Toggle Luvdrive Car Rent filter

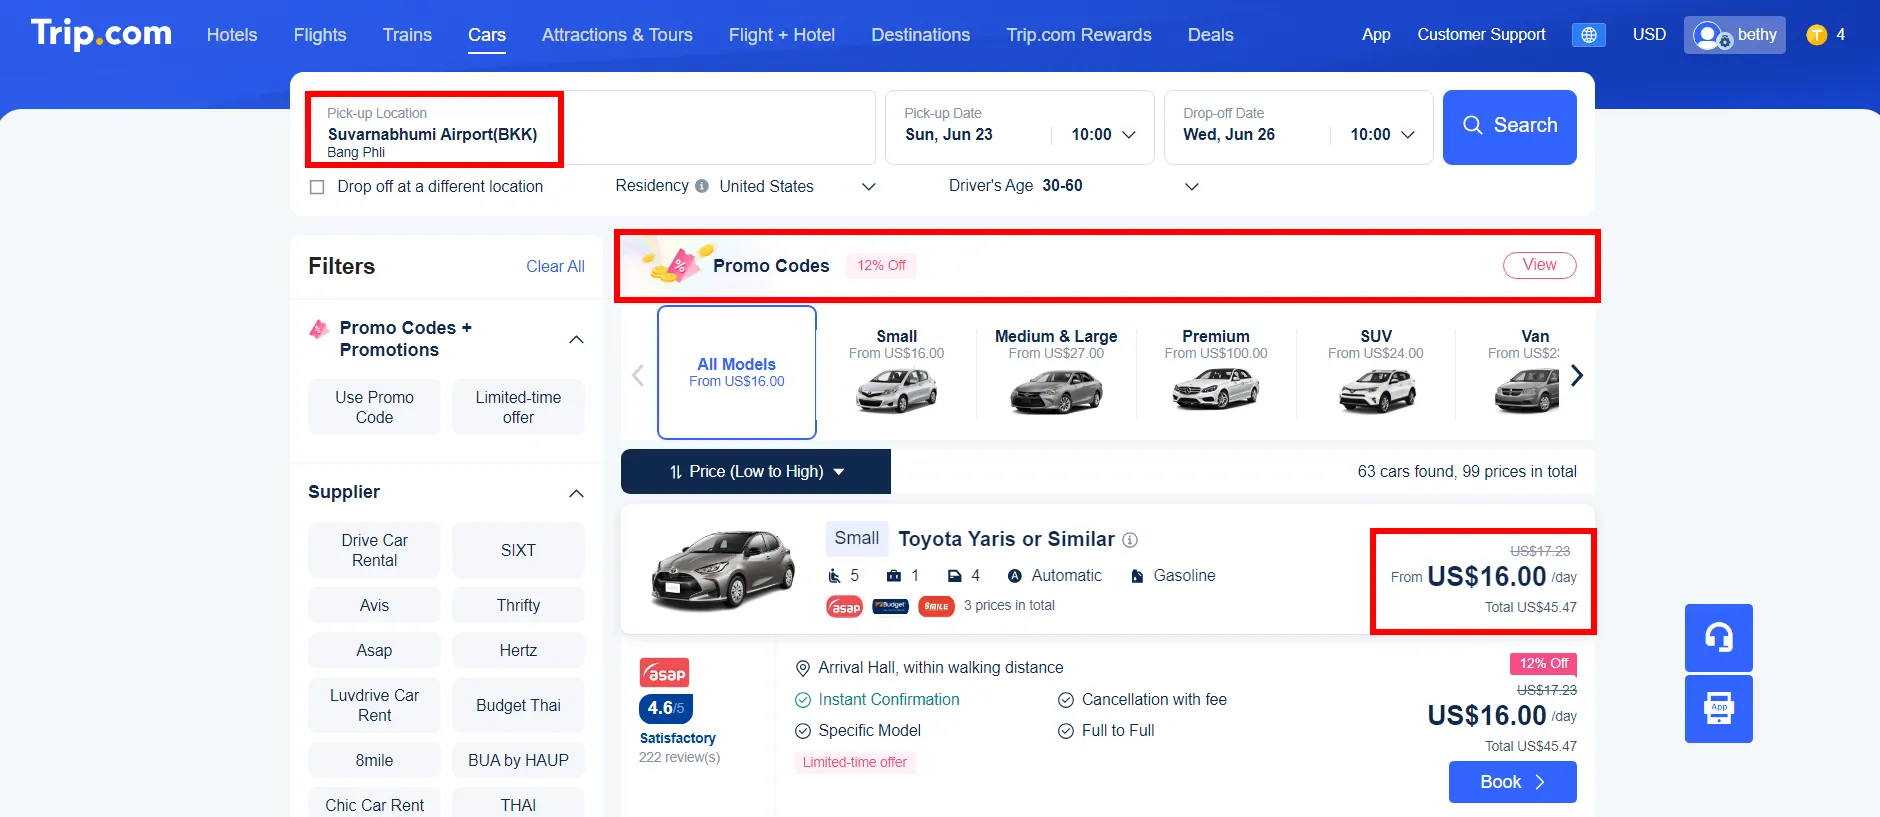[374, 705]
